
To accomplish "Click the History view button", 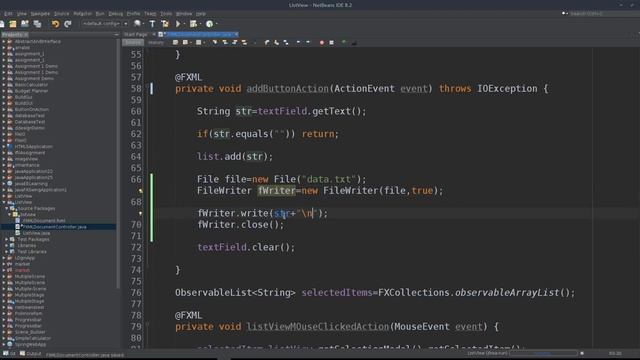I will [x=156, y=42].
